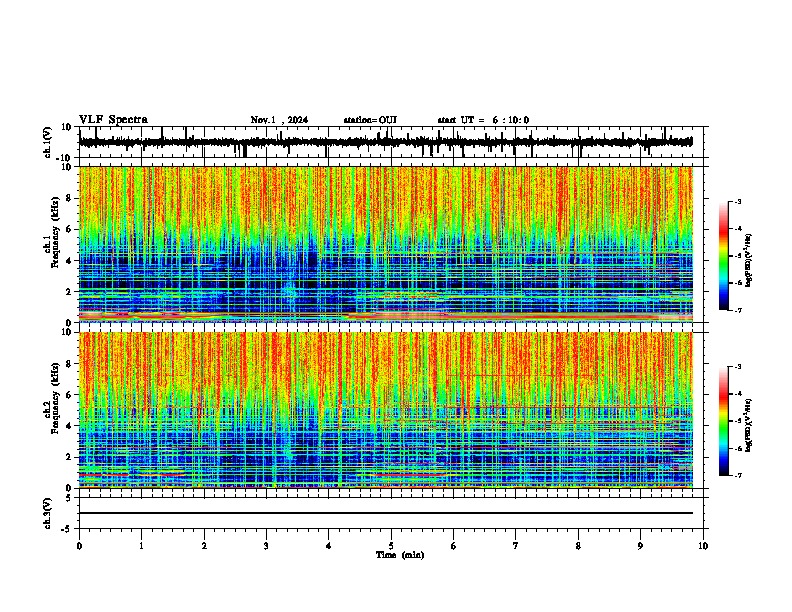Click time-axis tick label "9"

pos(640,546)
